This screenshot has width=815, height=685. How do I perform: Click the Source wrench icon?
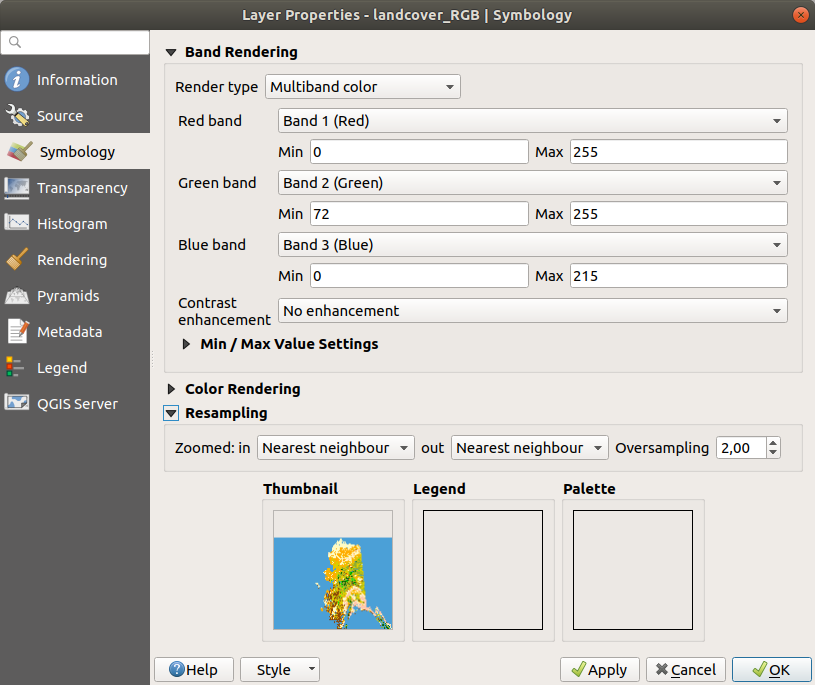click(x=17, y=116)
